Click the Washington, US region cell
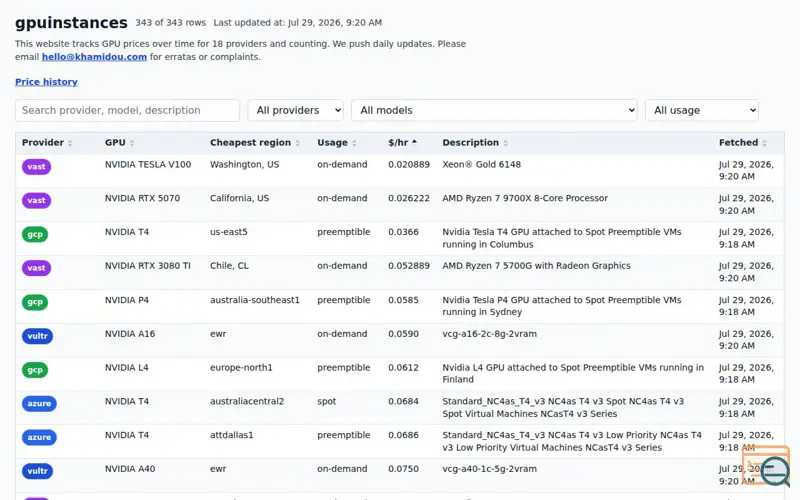800x500 pixels. (244, 164)
